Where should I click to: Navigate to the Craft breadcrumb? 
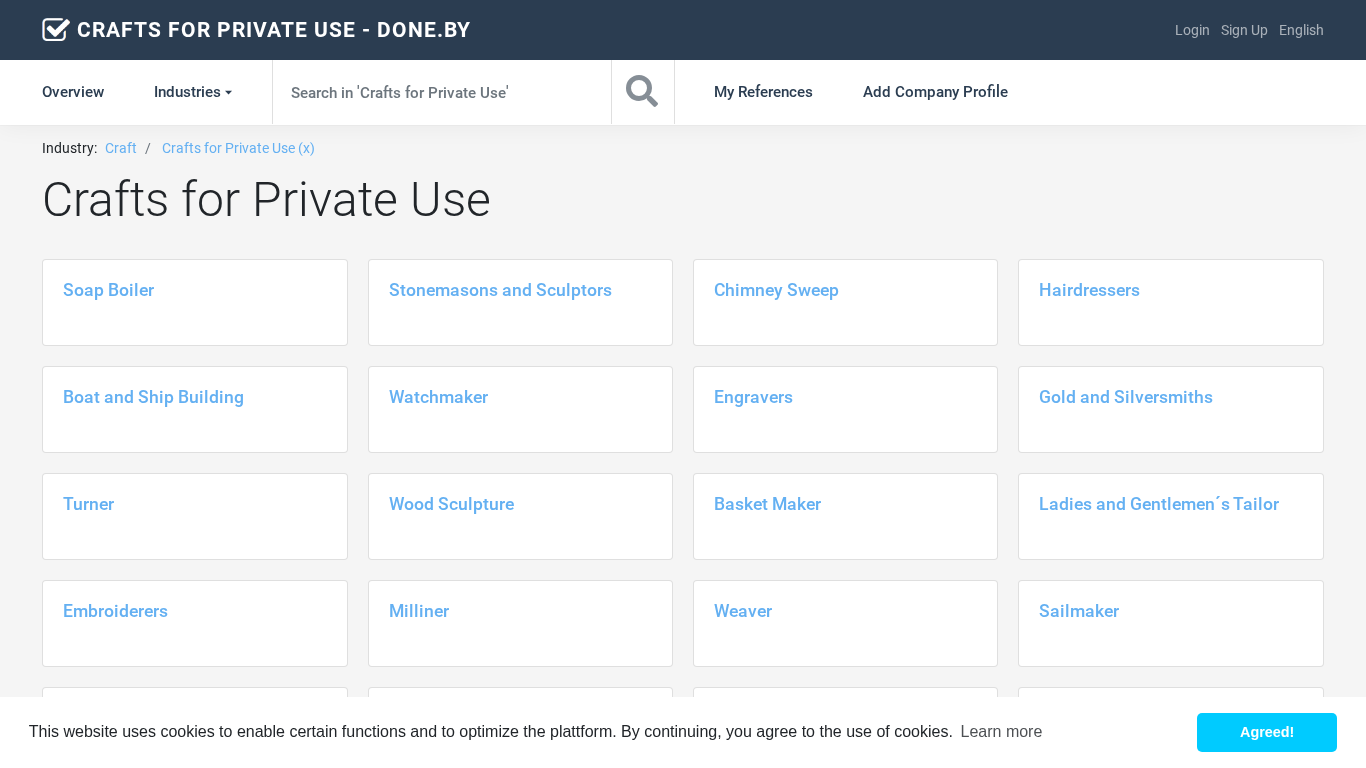[x=121, y=148]
